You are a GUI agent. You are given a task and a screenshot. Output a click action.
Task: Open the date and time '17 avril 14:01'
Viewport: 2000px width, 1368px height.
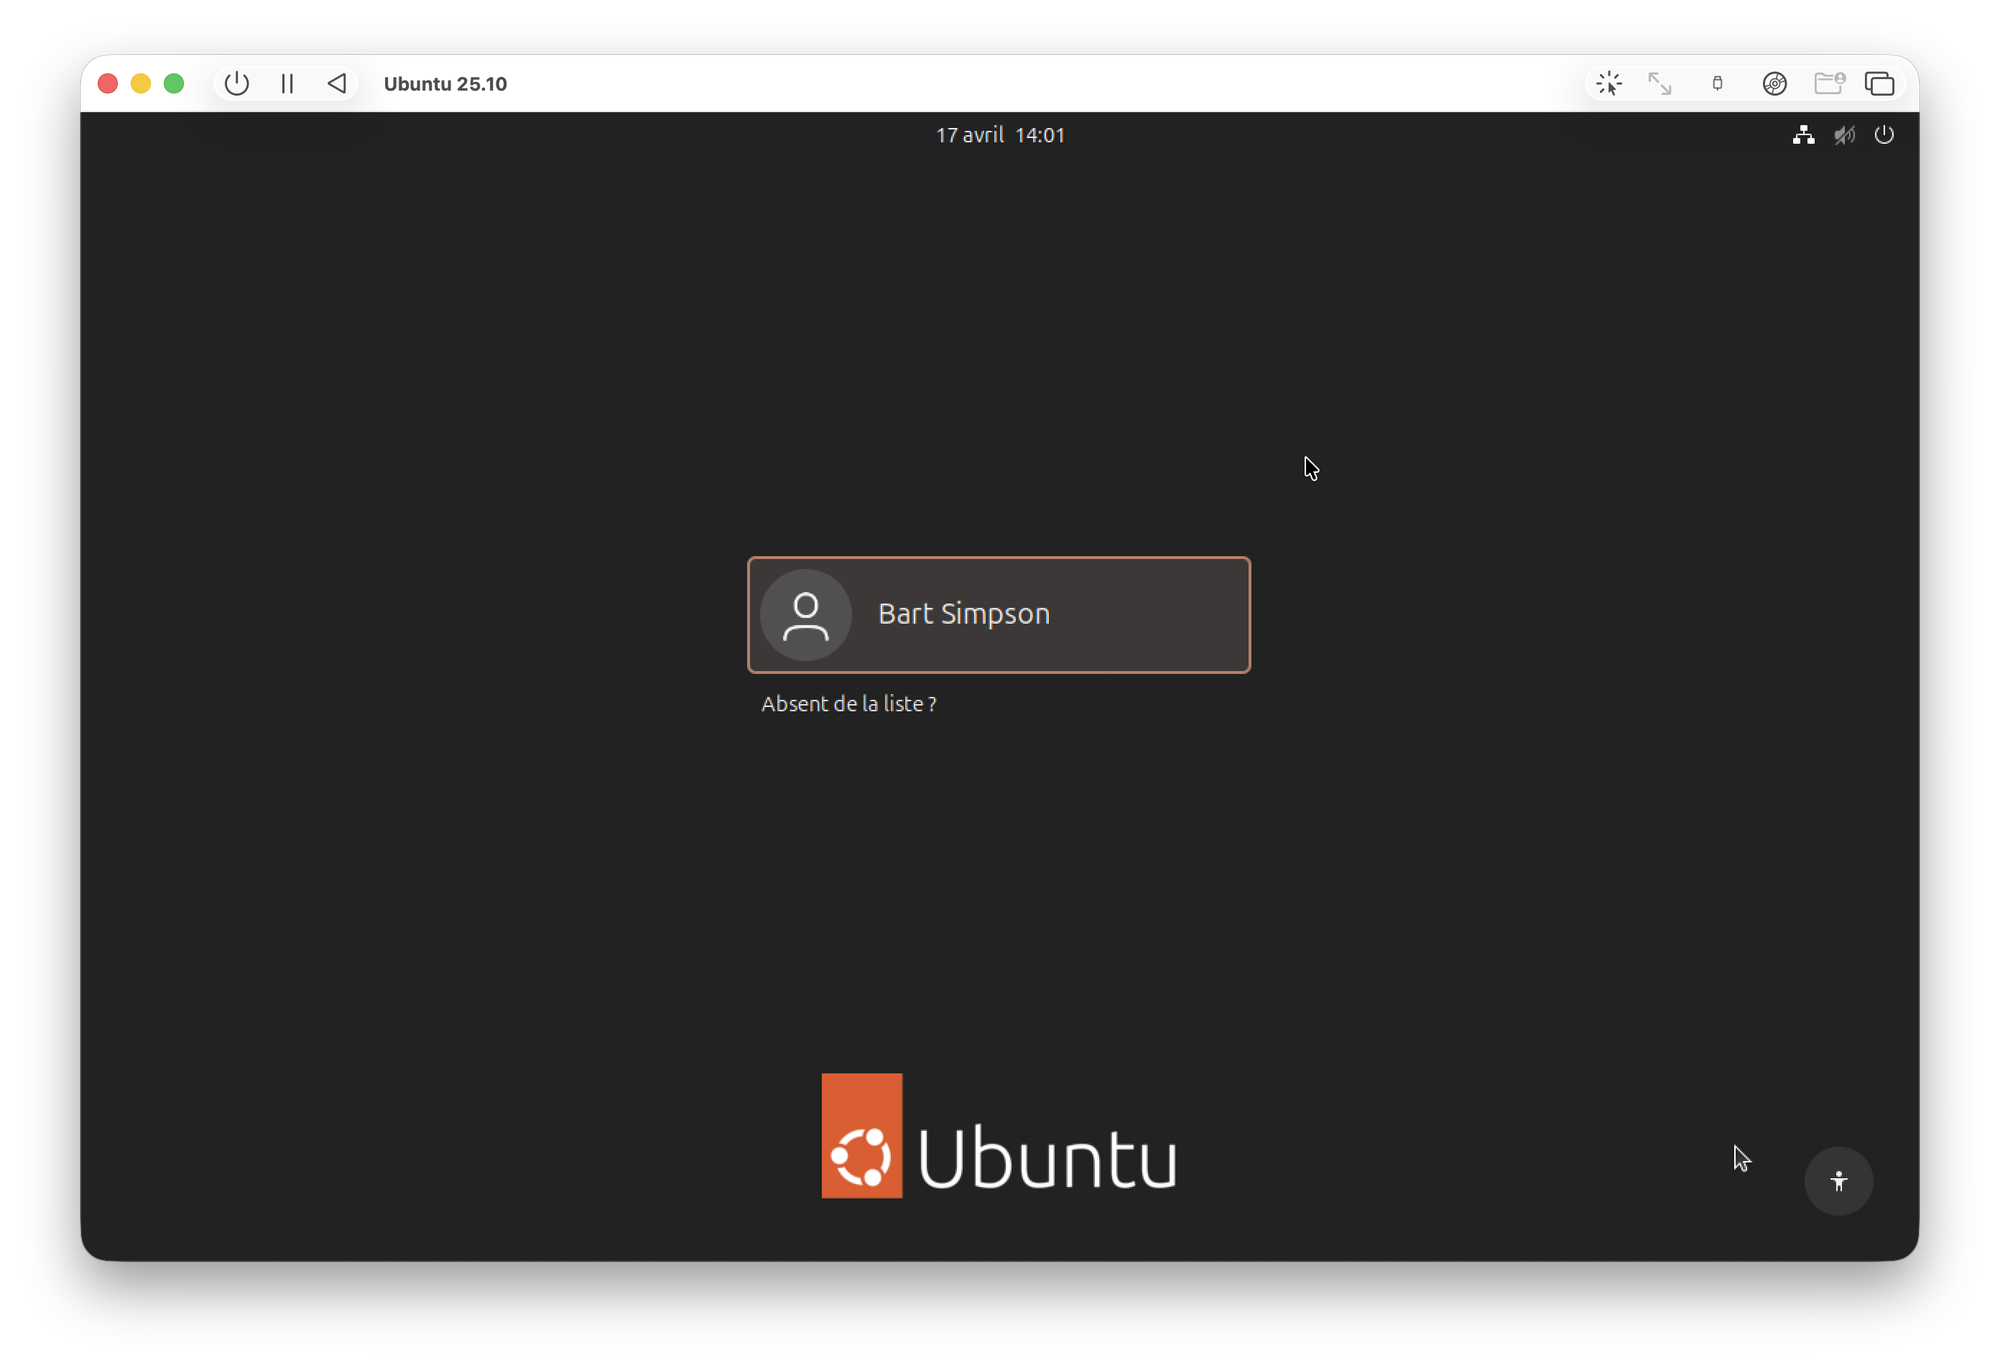coord(999,135)
